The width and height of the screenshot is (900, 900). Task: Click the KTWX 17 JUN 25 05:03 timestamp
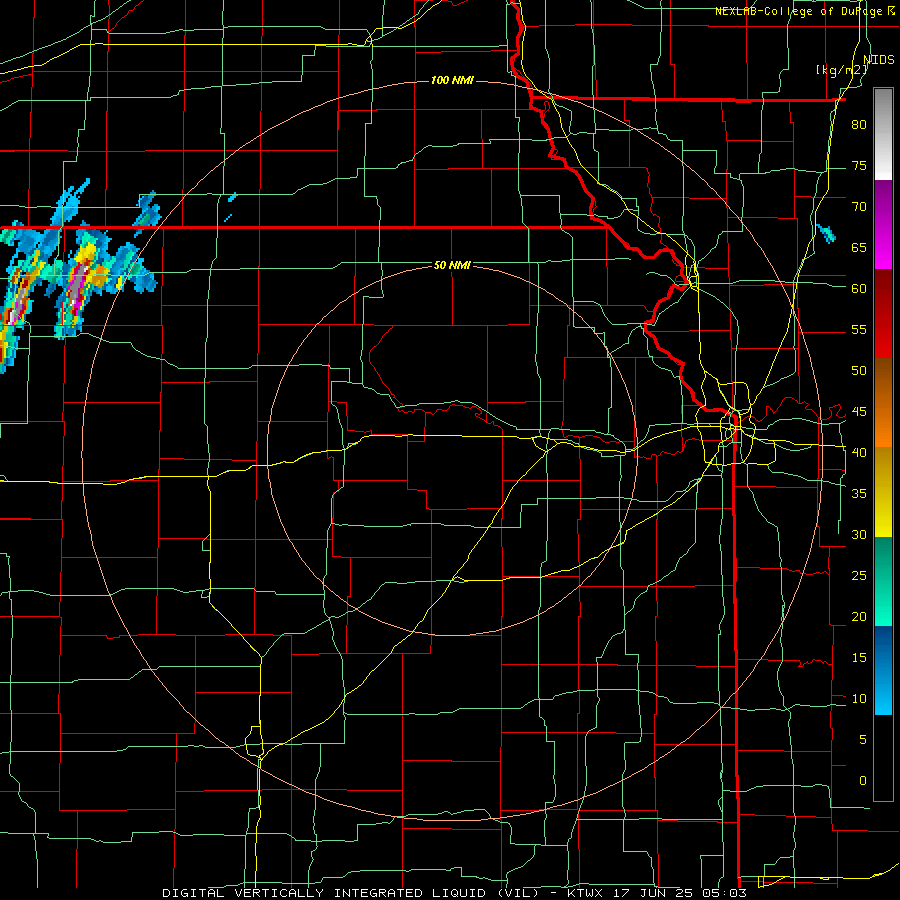pyautogui.click(x=657, y=893)
